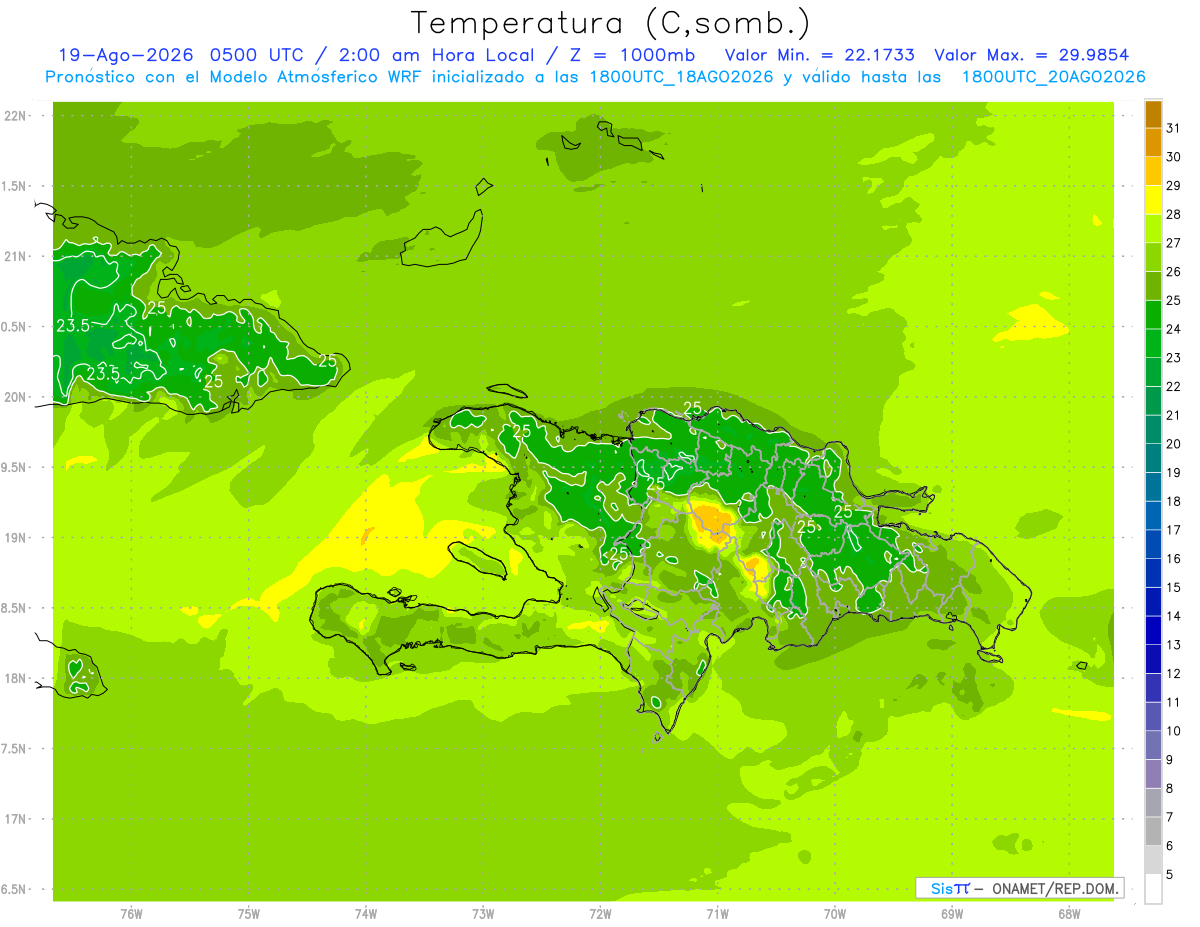Click the '1800UTC_20AGO2026' valid-until time
1200x927 pixels.
[1053, 77]
